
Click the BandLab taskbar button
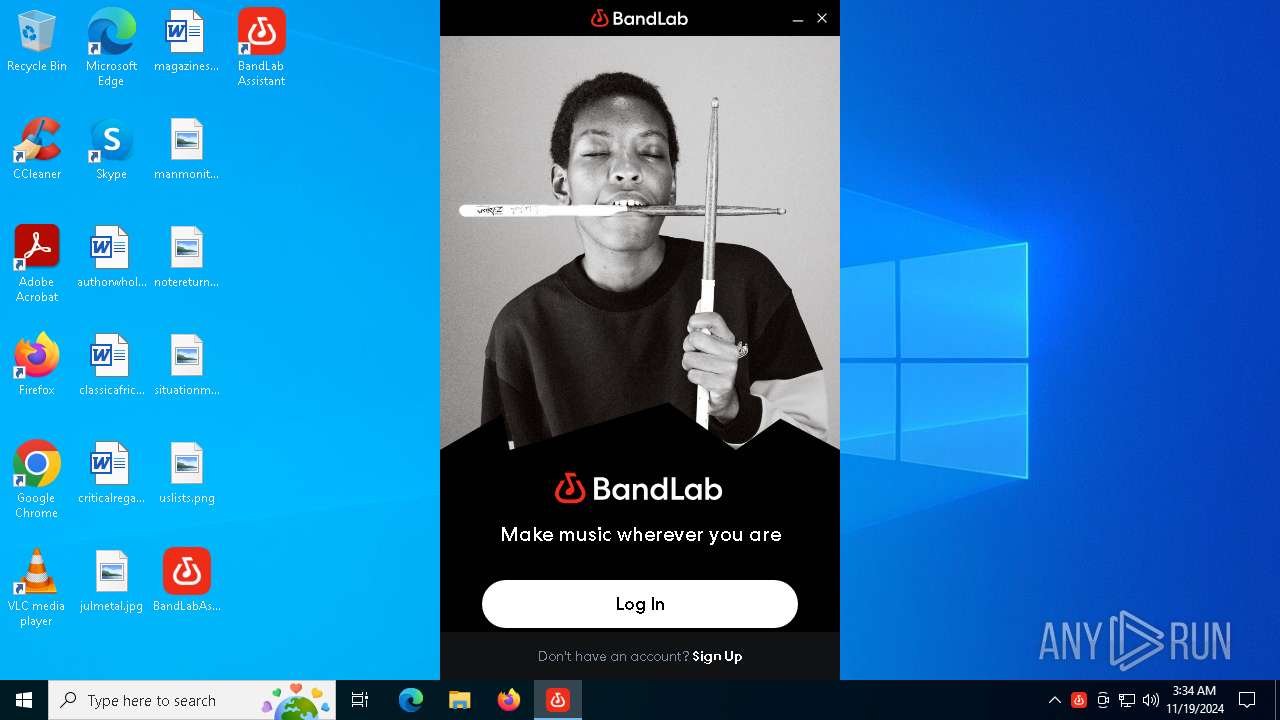pos(557,700)
